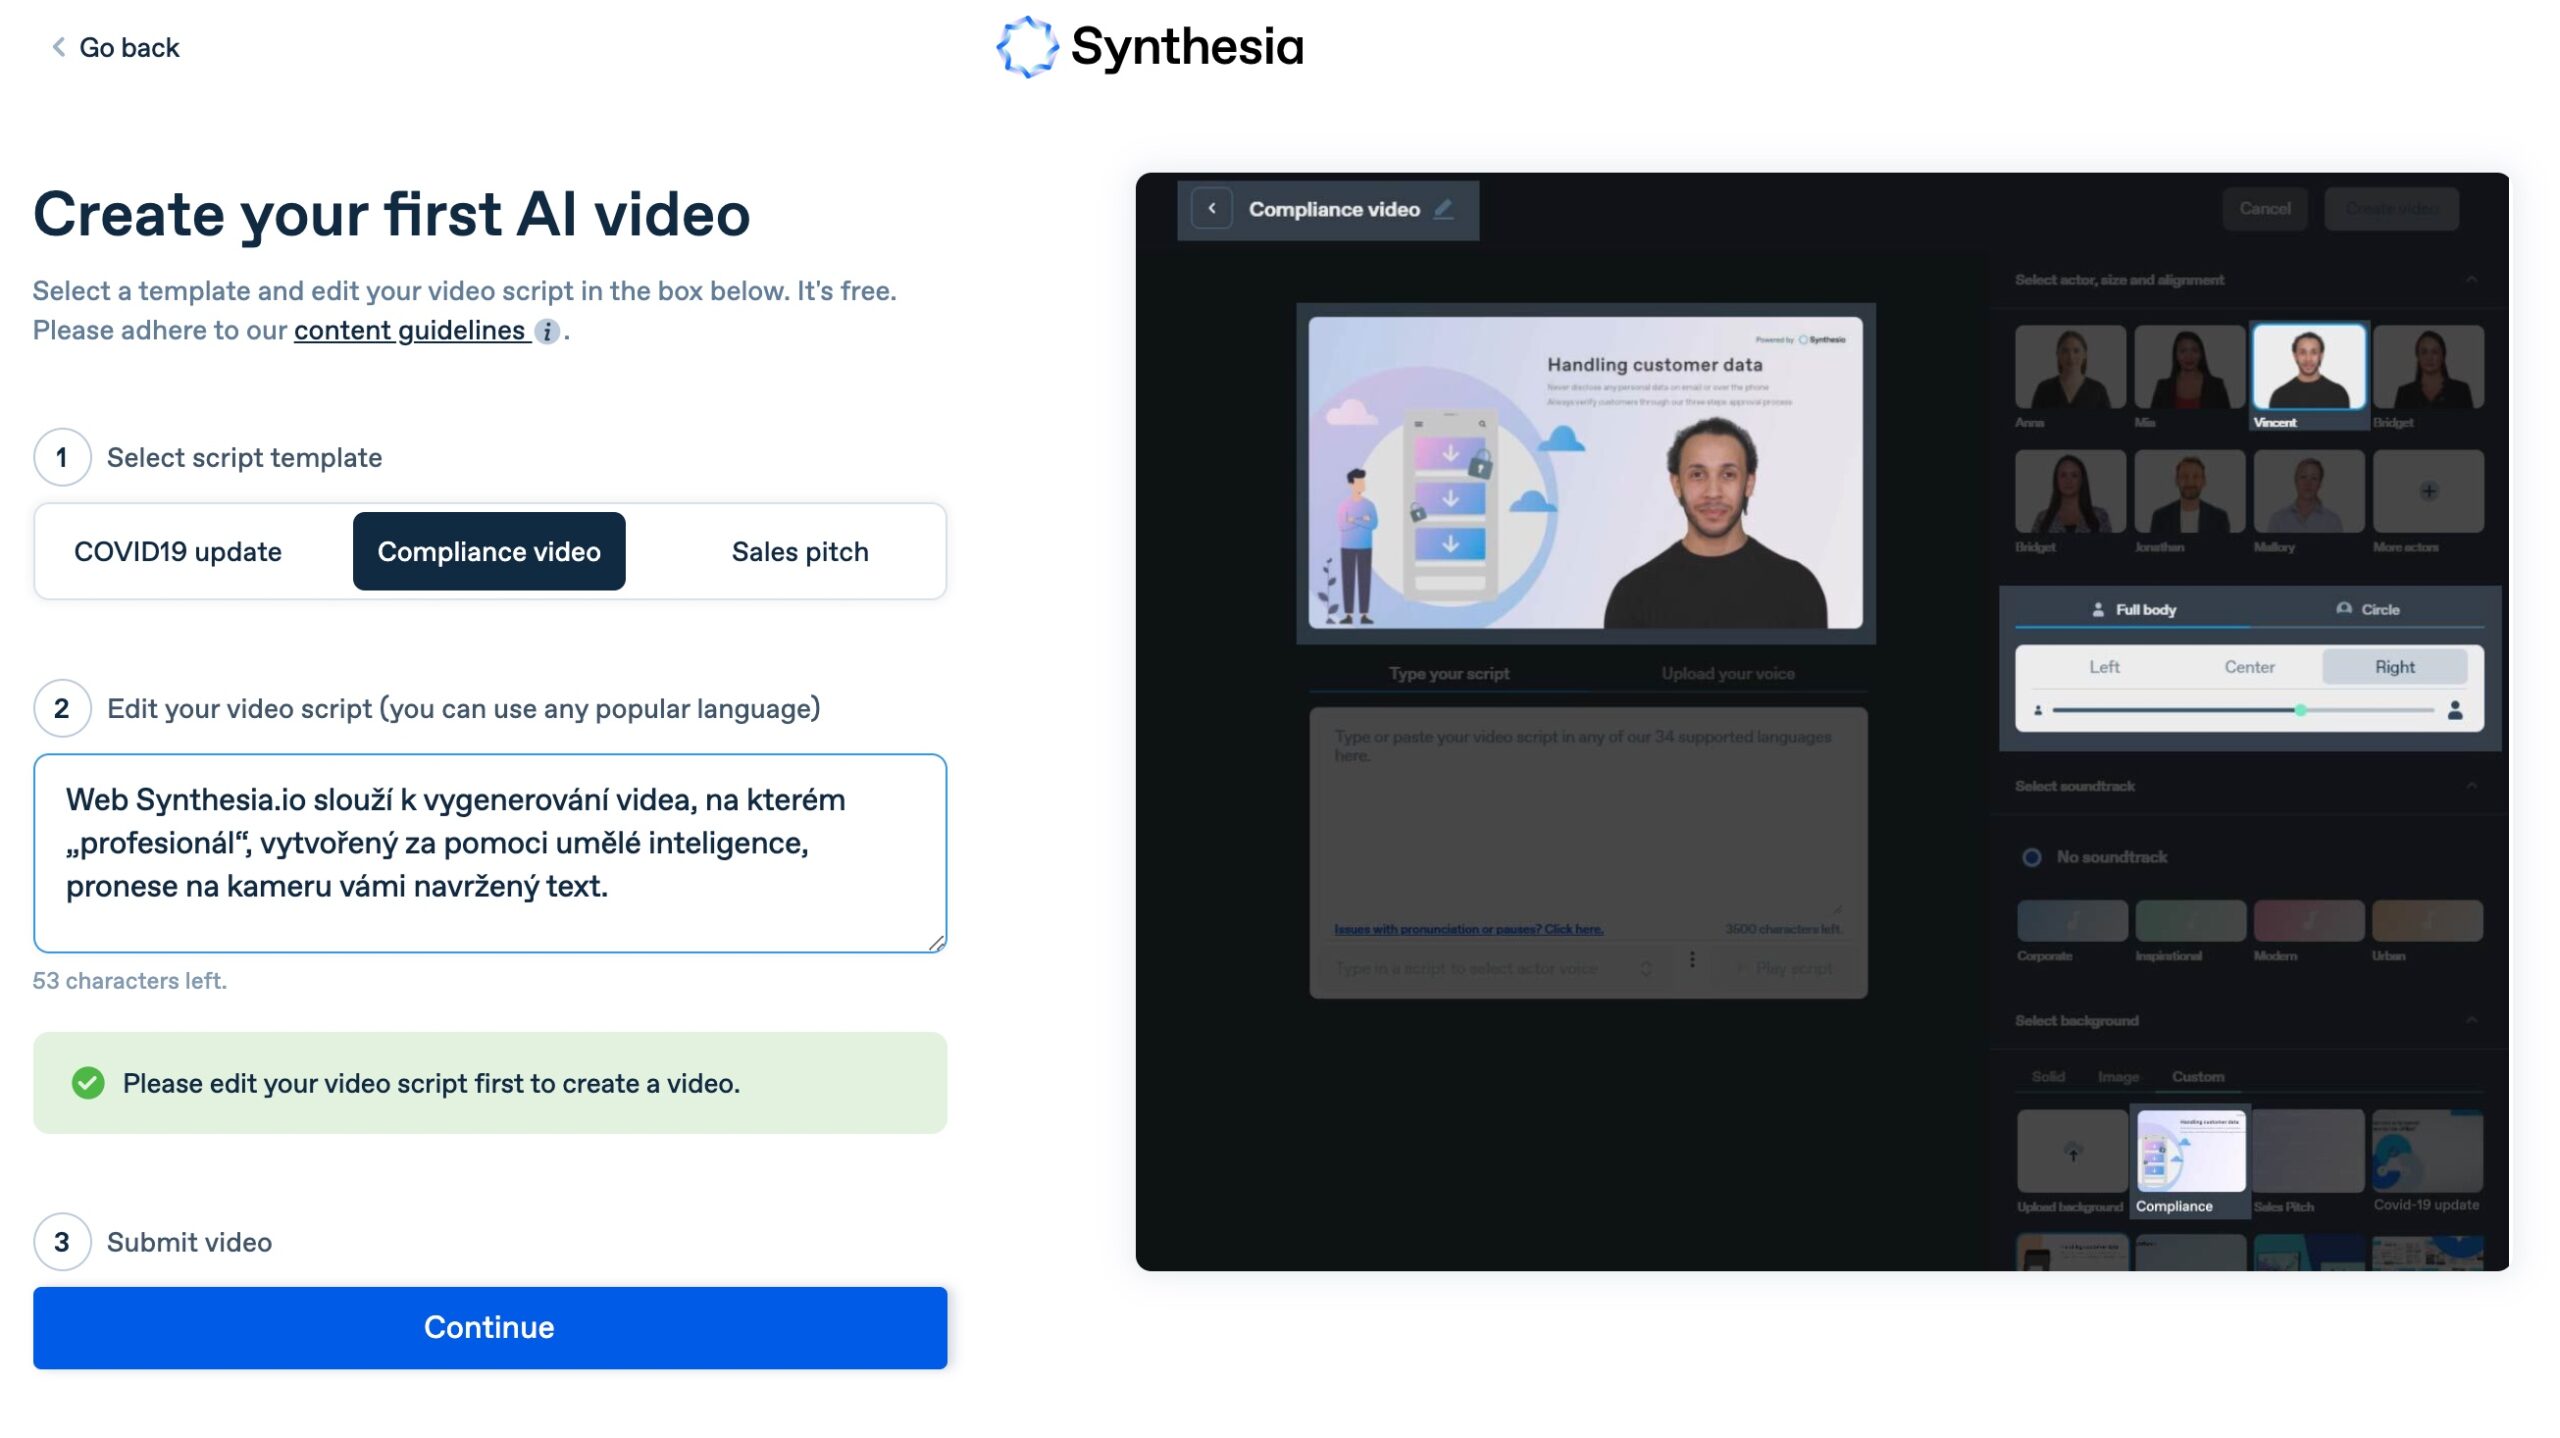Click the pencil icon to rename Compliance video
Image resolution: width=2560 pixels, height=1438 pixels.
1441,209
